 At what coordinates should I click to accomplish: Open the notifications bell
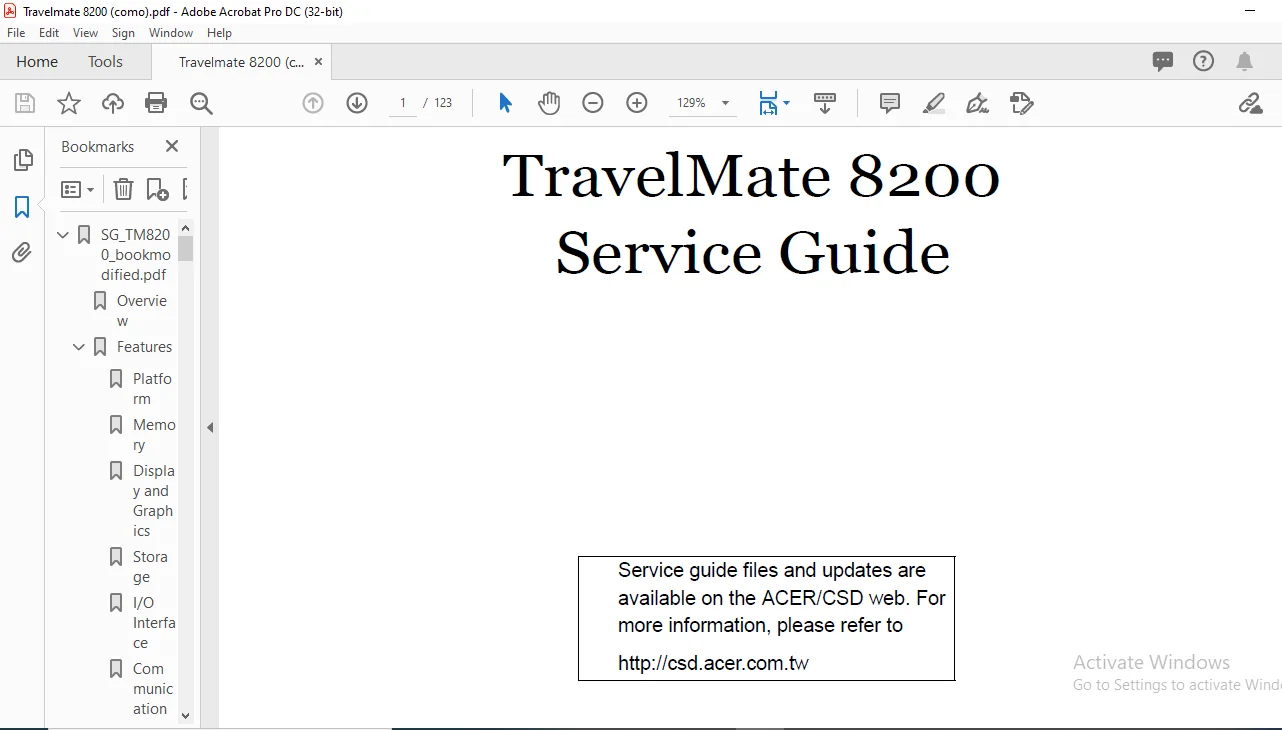(1244, 62)
